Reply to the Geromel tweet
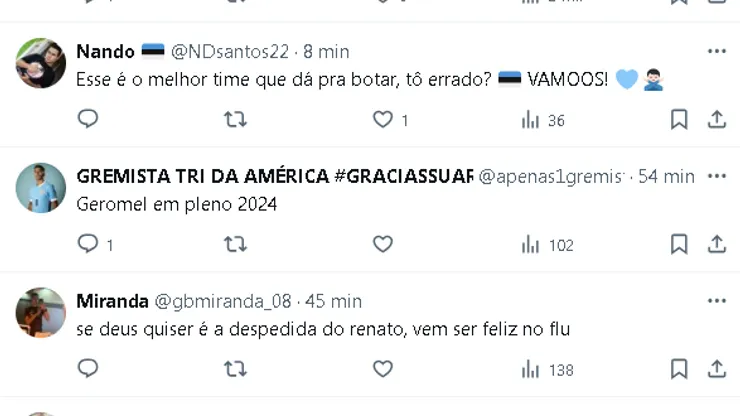Viewport: 740px width, 416px height. click(x=88, y=244)
